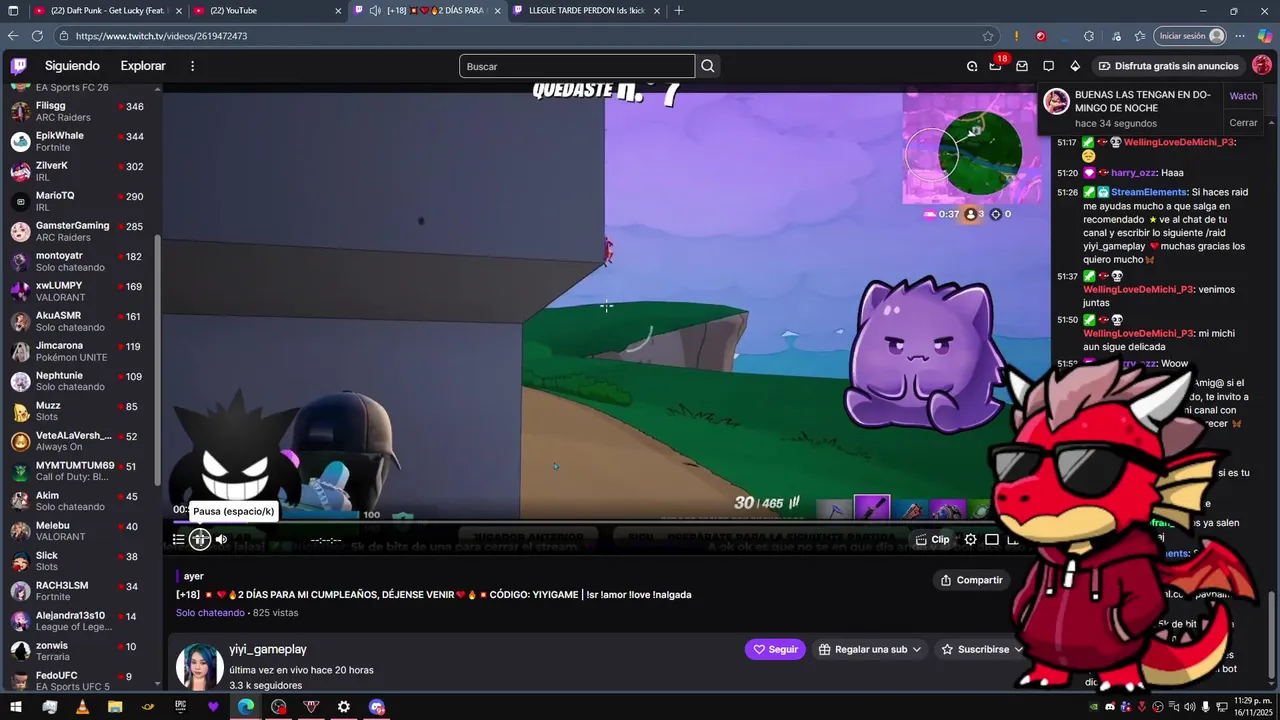This screenshot has width=1280, height=720.
Task: Open EpikWhale channel in sidebar
Action: 80,141
